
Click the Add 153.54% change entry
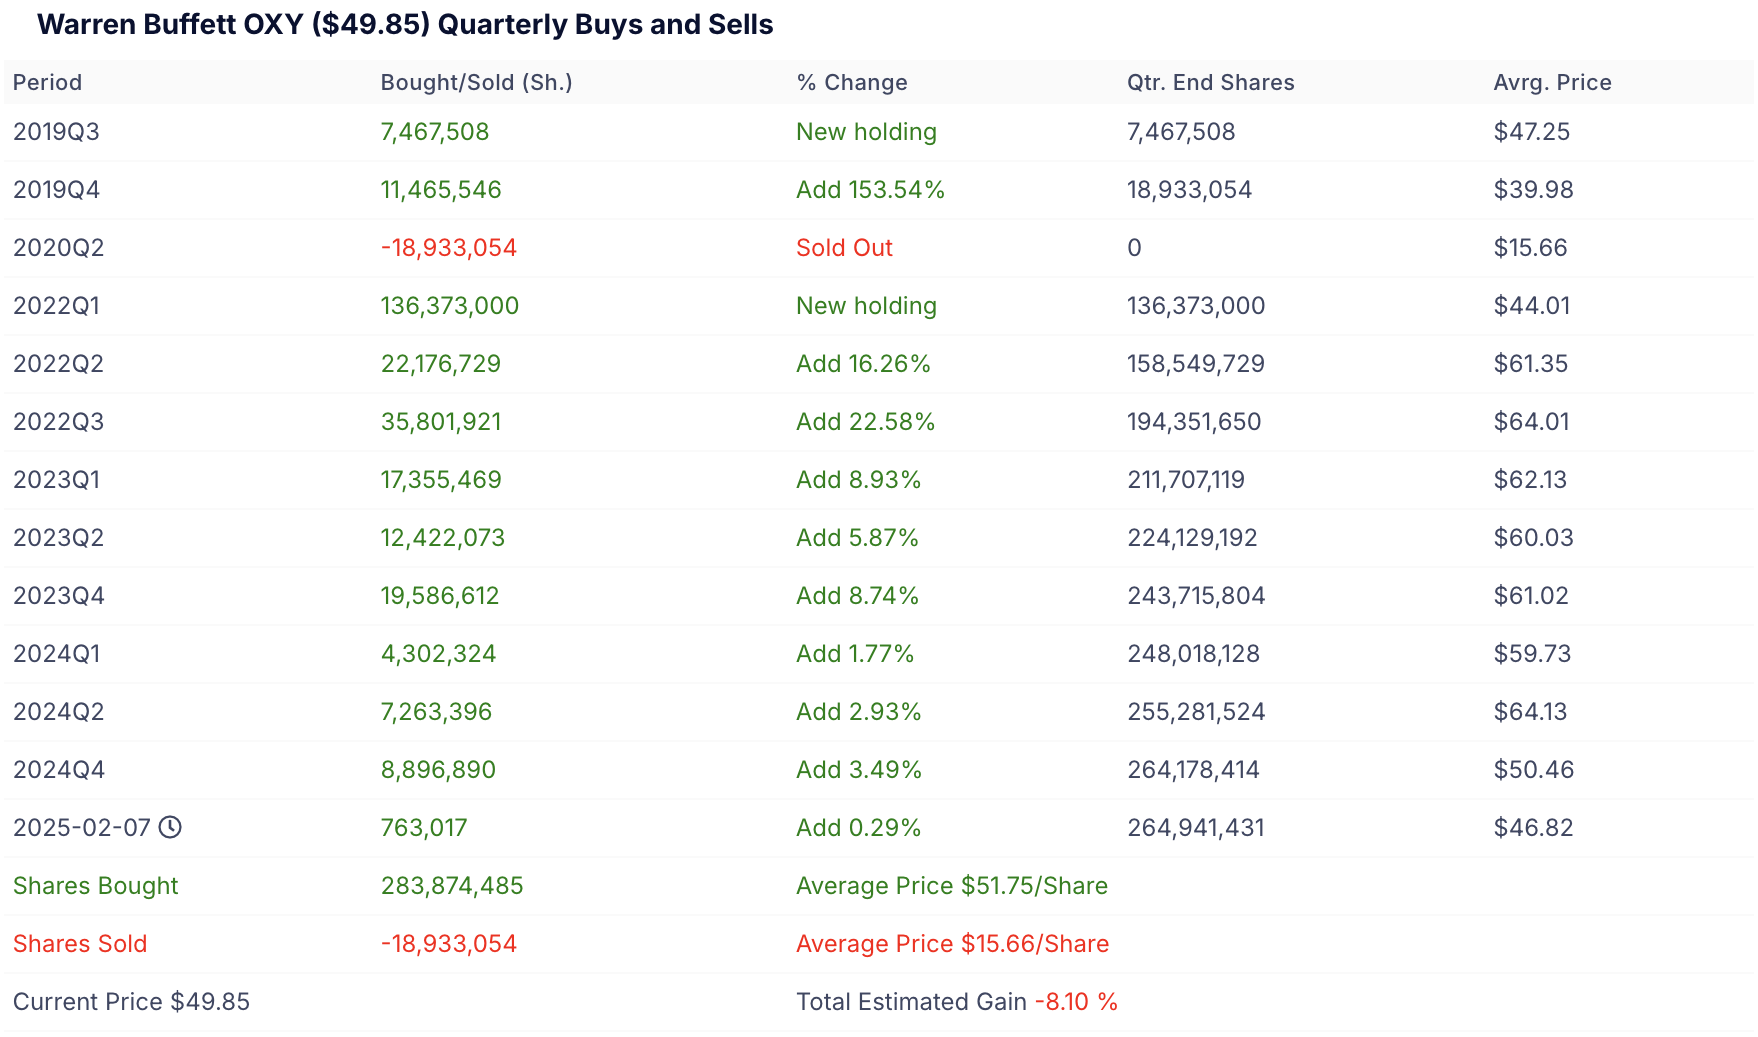click(x=870, y=190)
